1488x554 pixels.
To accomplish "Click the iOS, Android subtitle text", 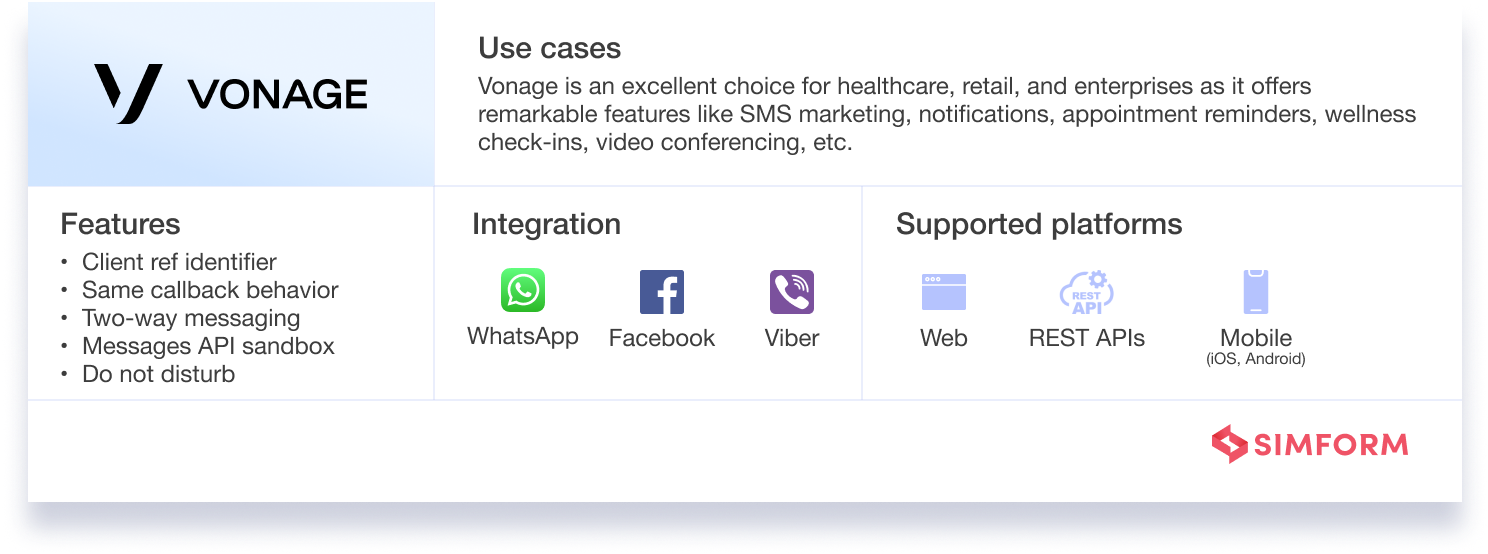I will [1256, 359].
